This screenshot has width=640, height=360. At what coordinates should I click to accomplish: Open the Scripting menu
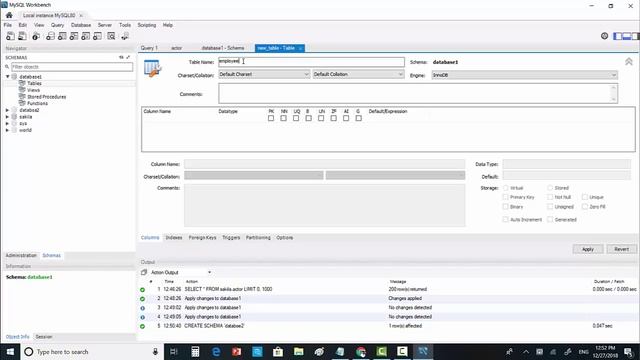(x=147, y=25)
